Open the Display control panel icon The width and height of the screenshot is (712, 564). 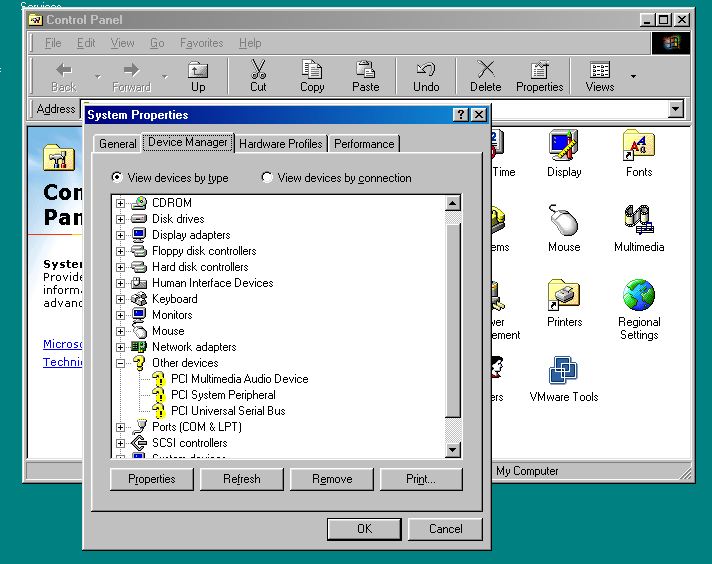pyautogui.click(x=564, y=145)
